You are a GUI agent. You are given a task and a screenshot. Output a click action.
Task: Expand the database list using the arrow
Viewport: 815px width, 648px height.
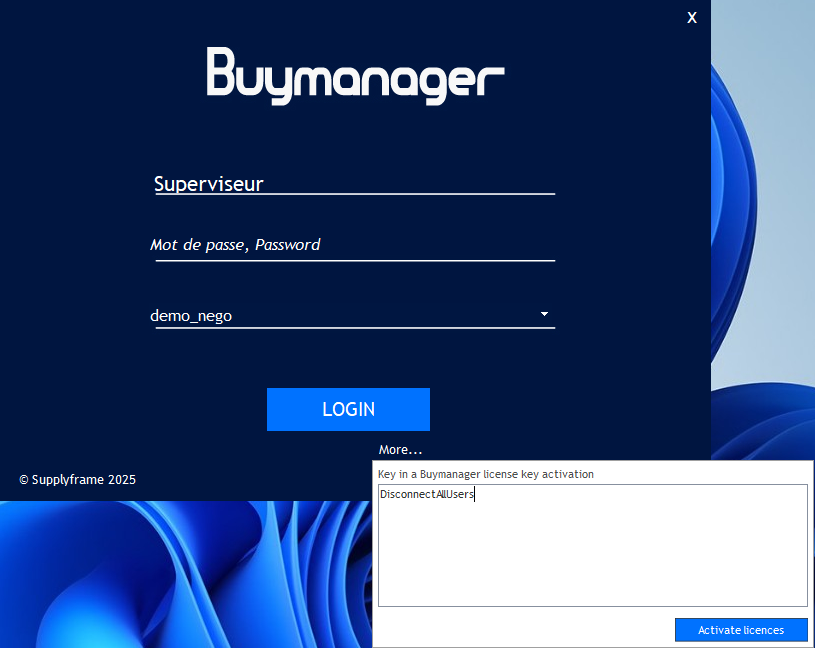point(544,314)
